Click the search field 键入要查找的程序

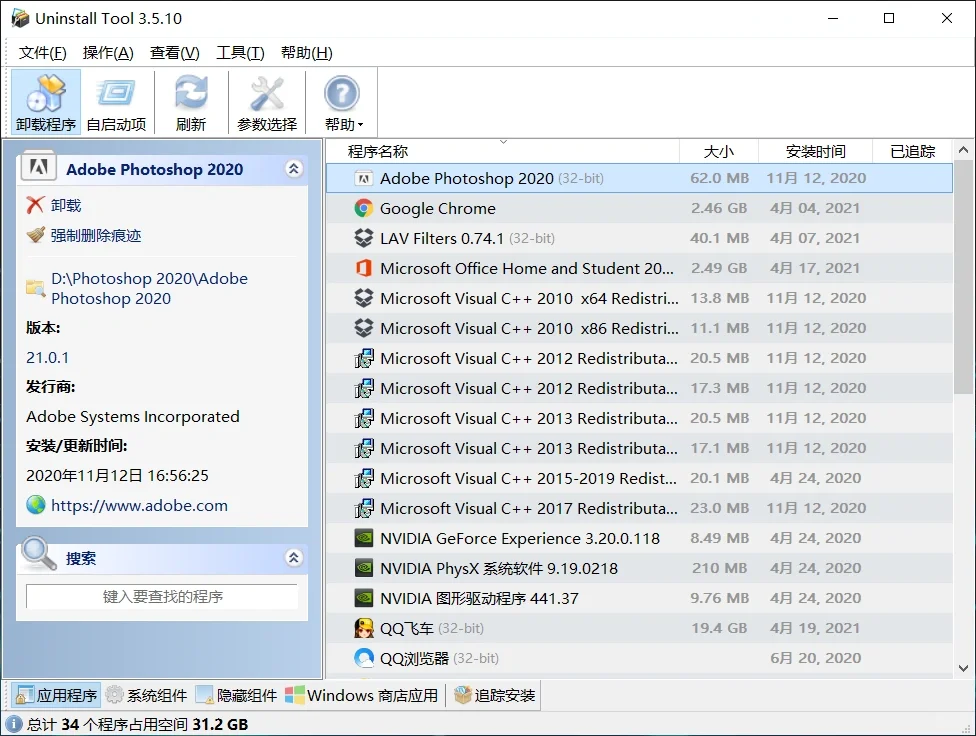pyautogui.click(x=162, y=597)
